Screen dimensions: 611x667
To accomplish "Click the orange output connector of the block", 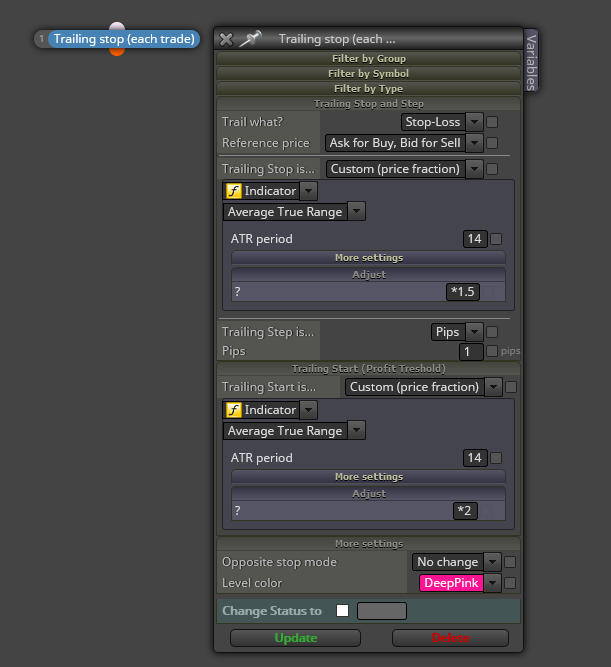I will click(117, 51).
